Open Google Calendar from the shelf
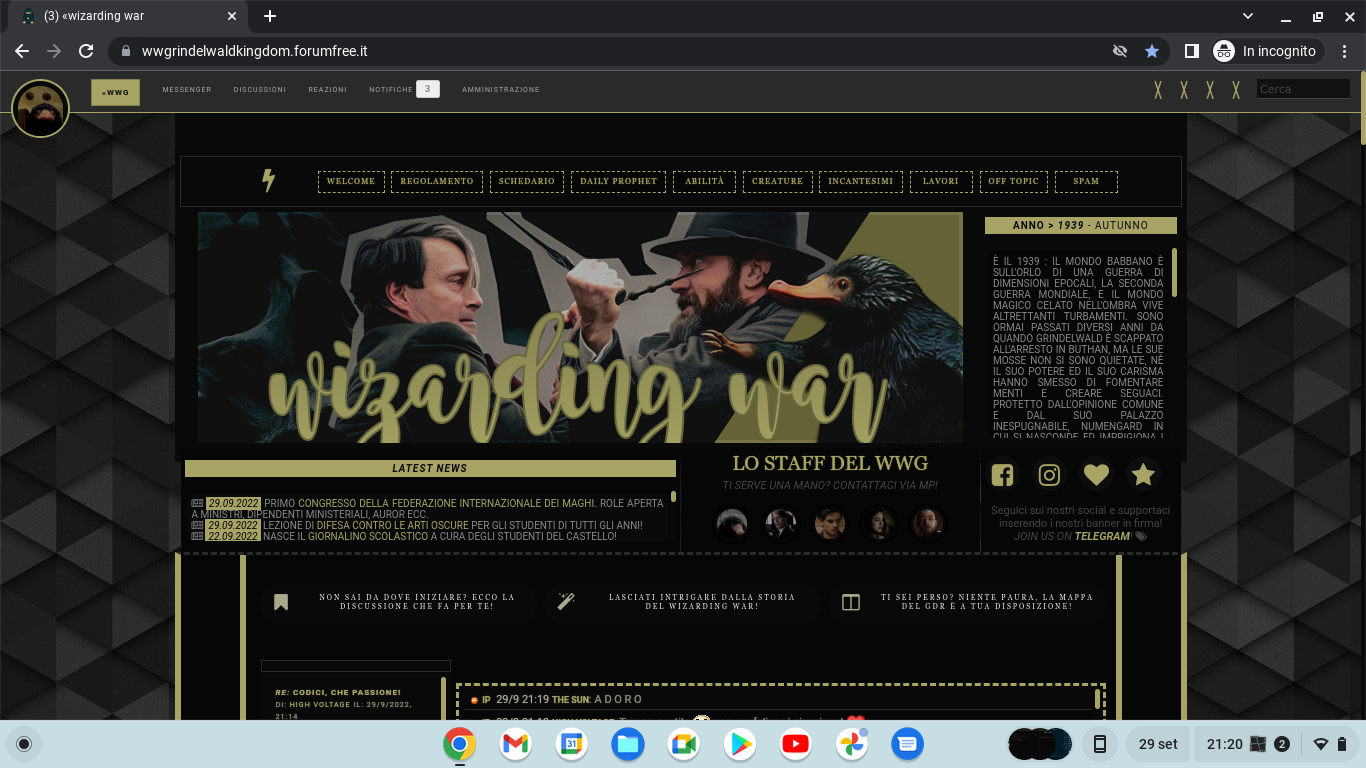This screenshot has height=768, width=1366. tap(571, 744)
